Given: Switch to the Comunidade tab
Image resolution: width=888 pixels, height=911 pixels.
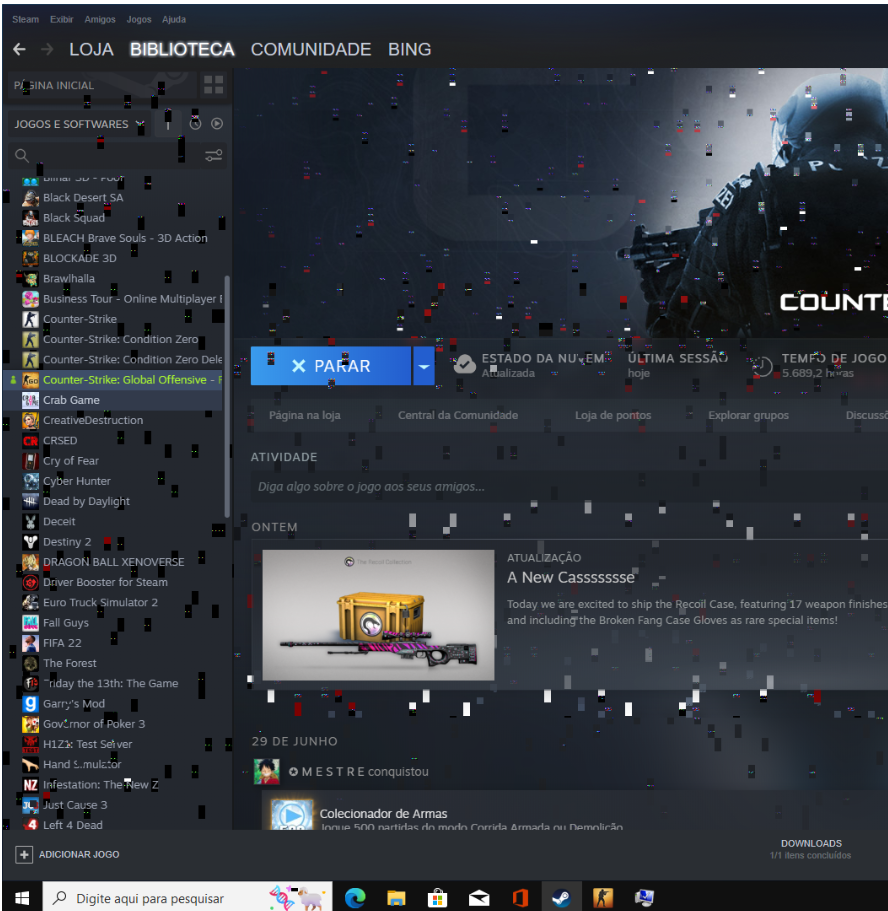Looking at the screenshot, I should click(311, 49).
